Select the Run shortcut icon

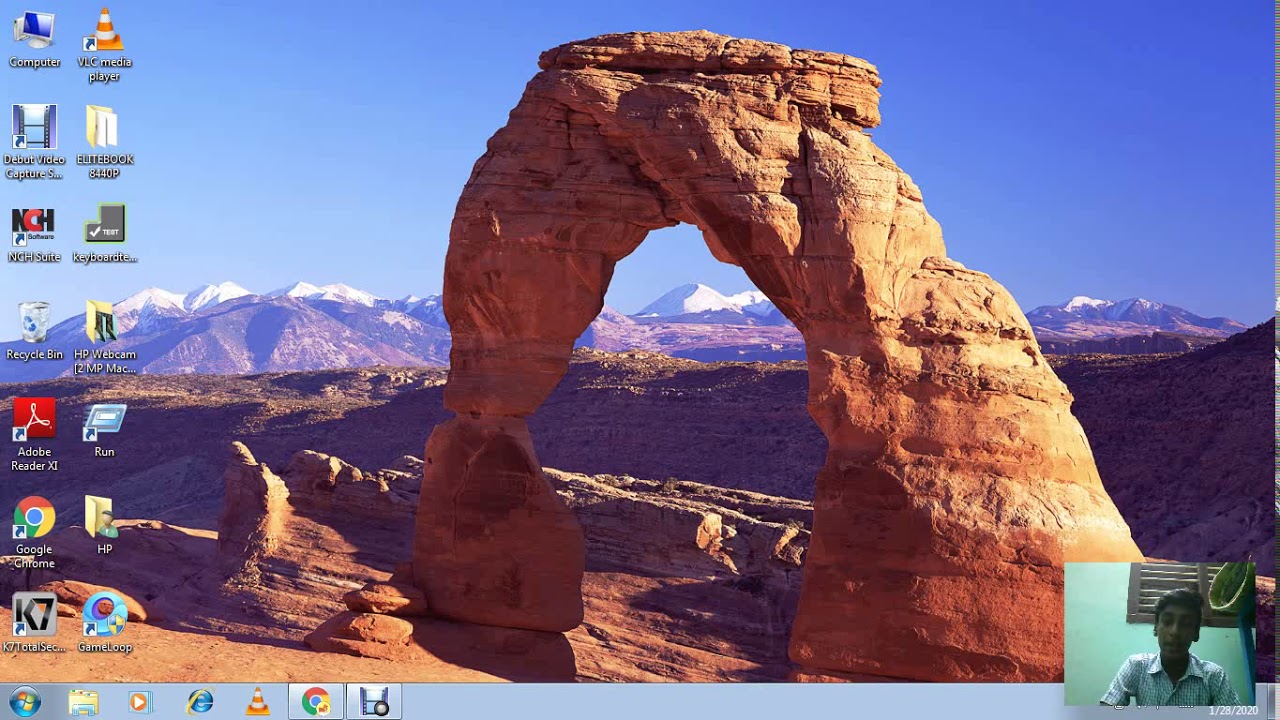coord(104,430)
